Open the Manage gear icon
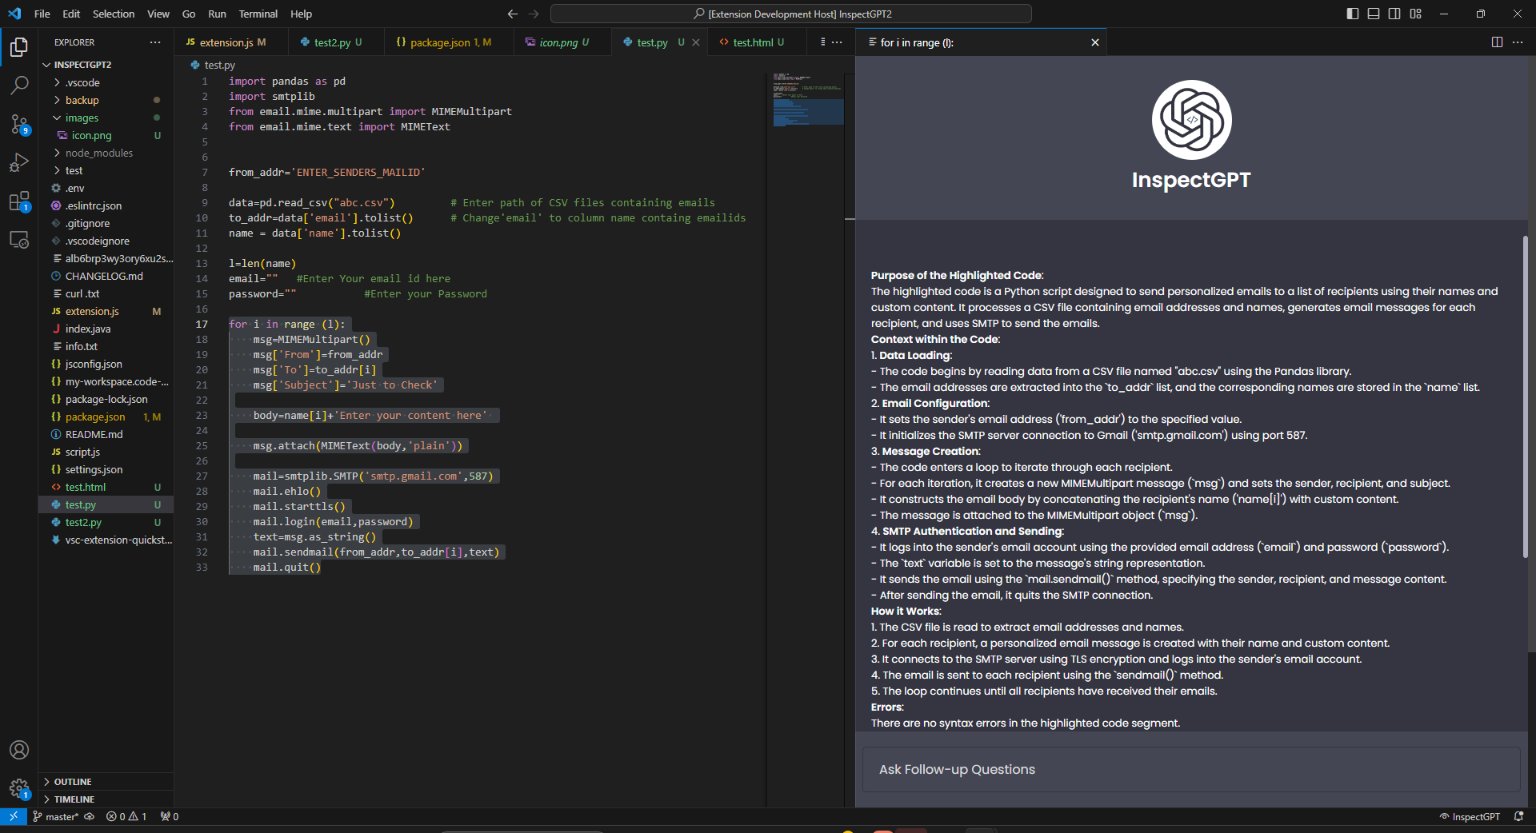 19,788
